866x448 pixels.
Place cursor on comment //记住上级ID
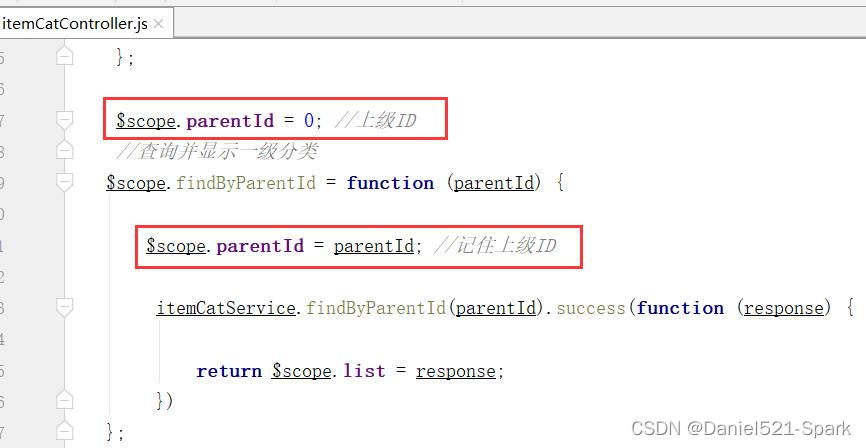[x=494, y=245]
